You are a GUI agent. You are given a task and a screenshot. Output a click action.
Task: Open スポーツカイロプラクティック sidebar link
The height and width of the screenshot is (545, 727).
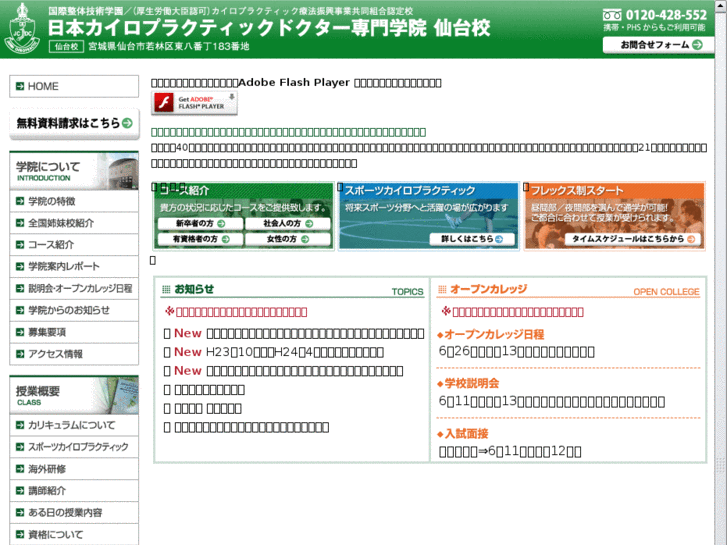pos(74,447)
